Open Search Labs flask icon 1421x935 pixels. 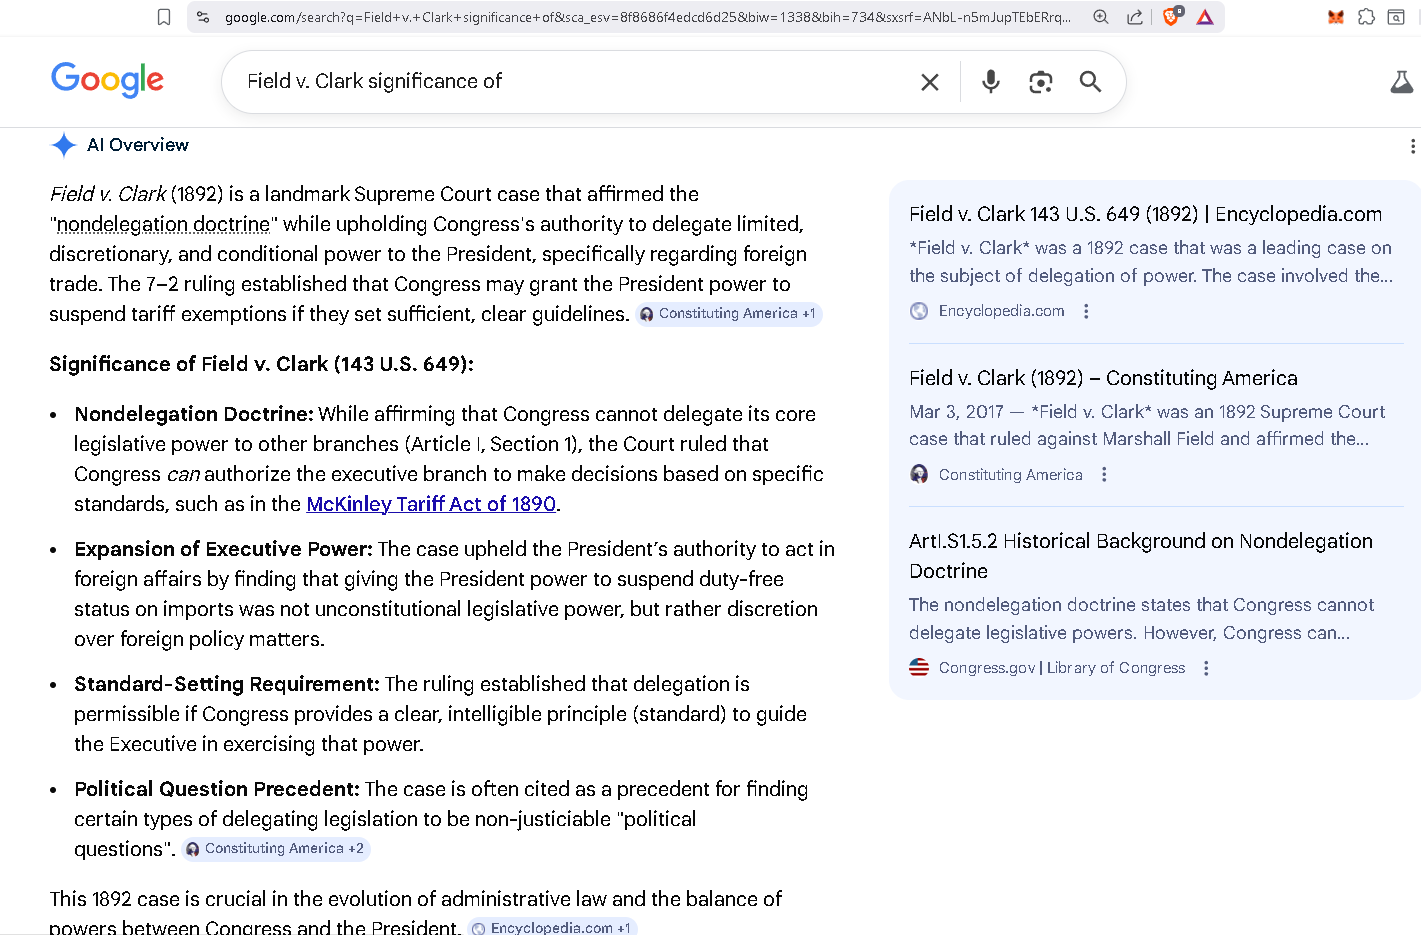coord(1401,82)
